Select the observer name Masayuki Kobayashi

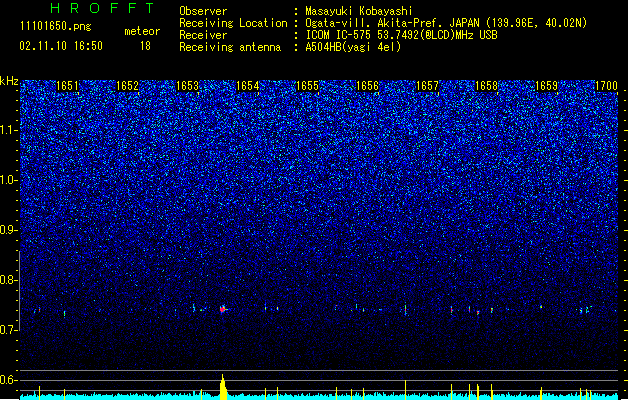point(359,11)
